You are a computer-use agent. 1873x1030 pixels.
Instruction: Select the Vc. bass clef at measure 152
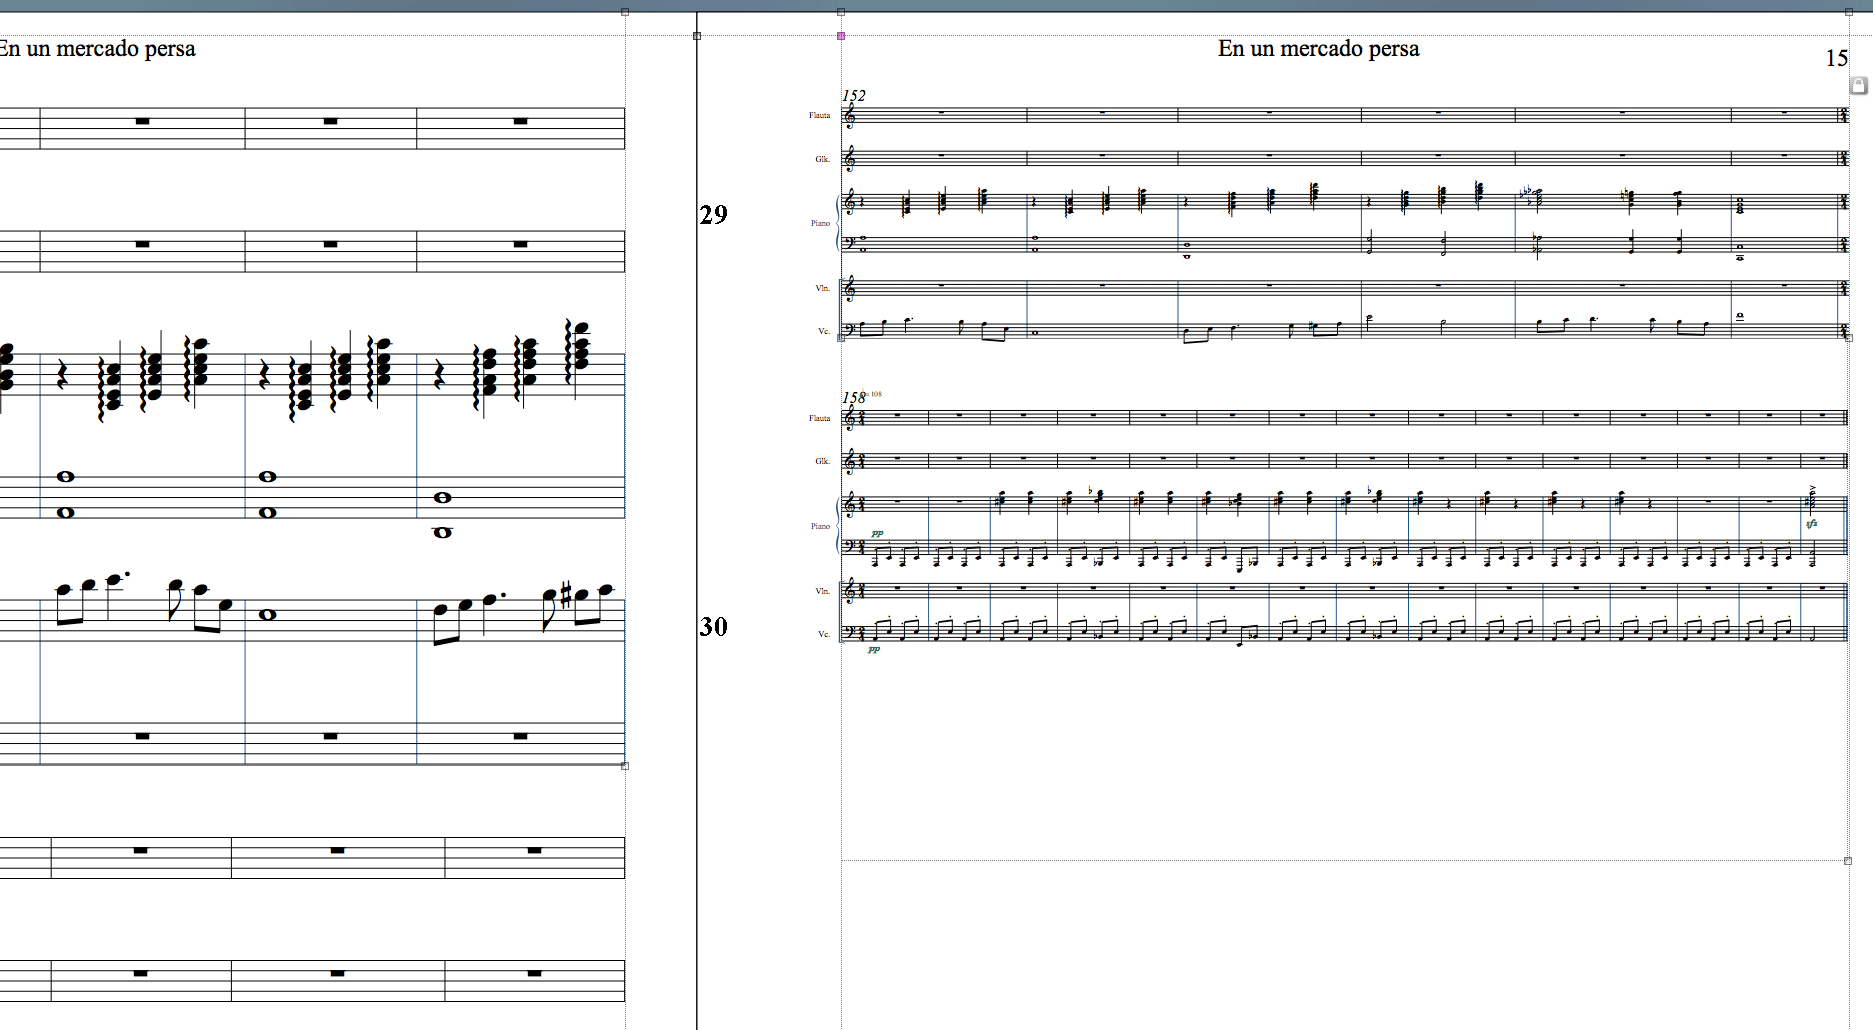tap(850, 329)
